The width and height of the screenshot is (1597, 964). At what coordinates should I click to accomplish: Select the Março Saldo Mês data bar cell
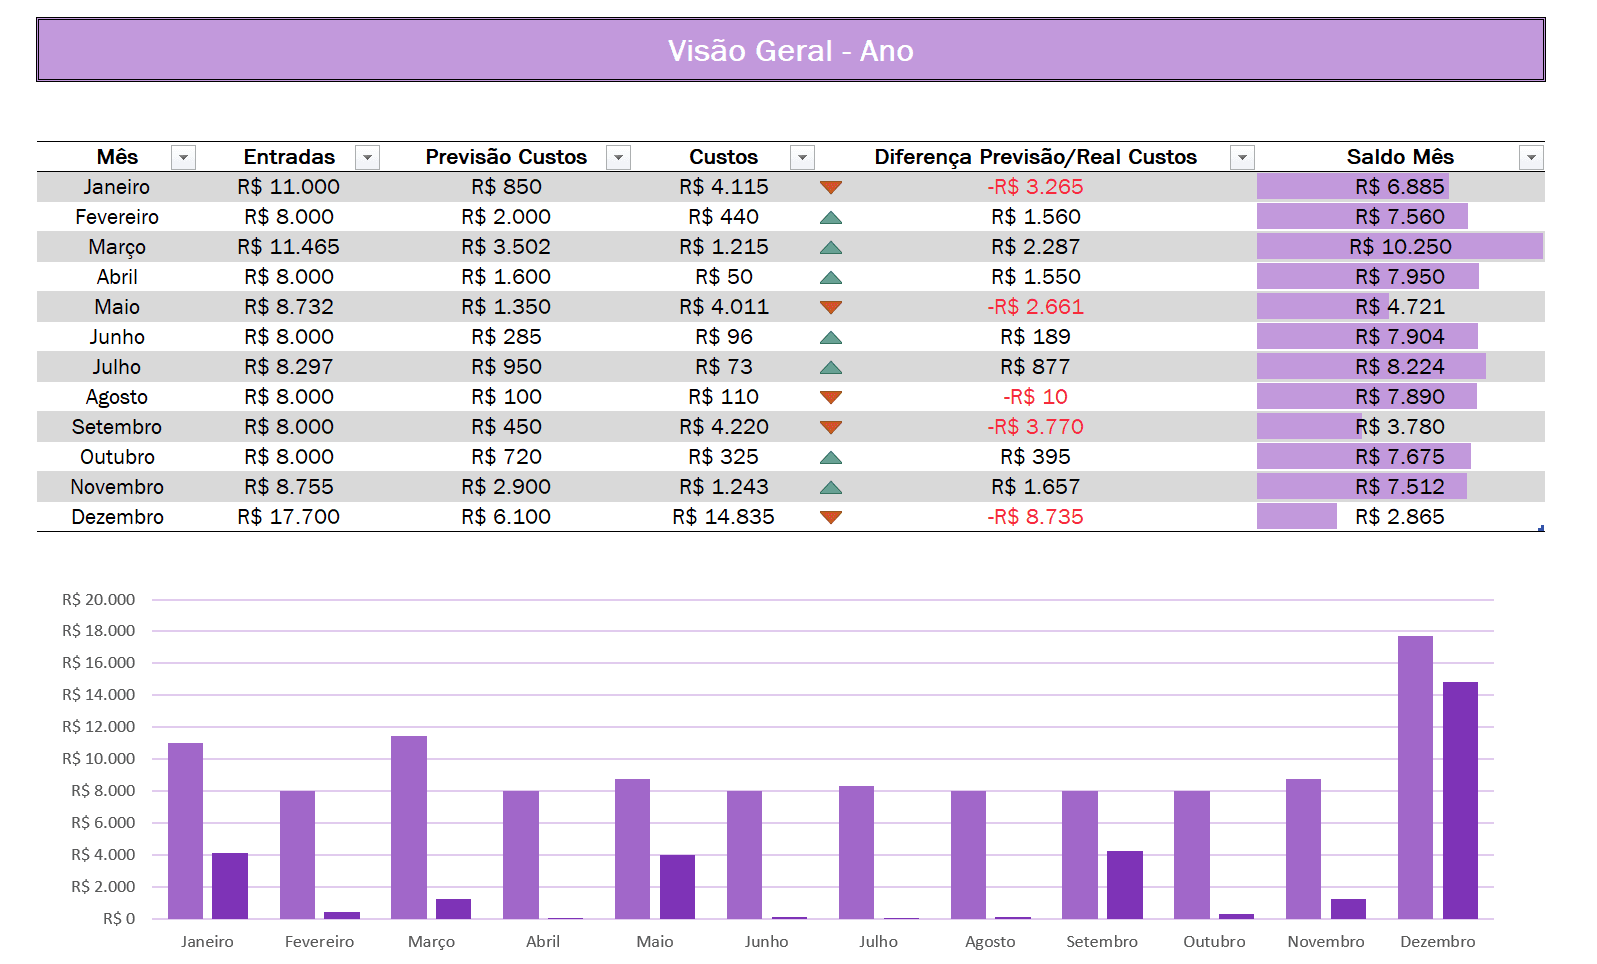1399,247
